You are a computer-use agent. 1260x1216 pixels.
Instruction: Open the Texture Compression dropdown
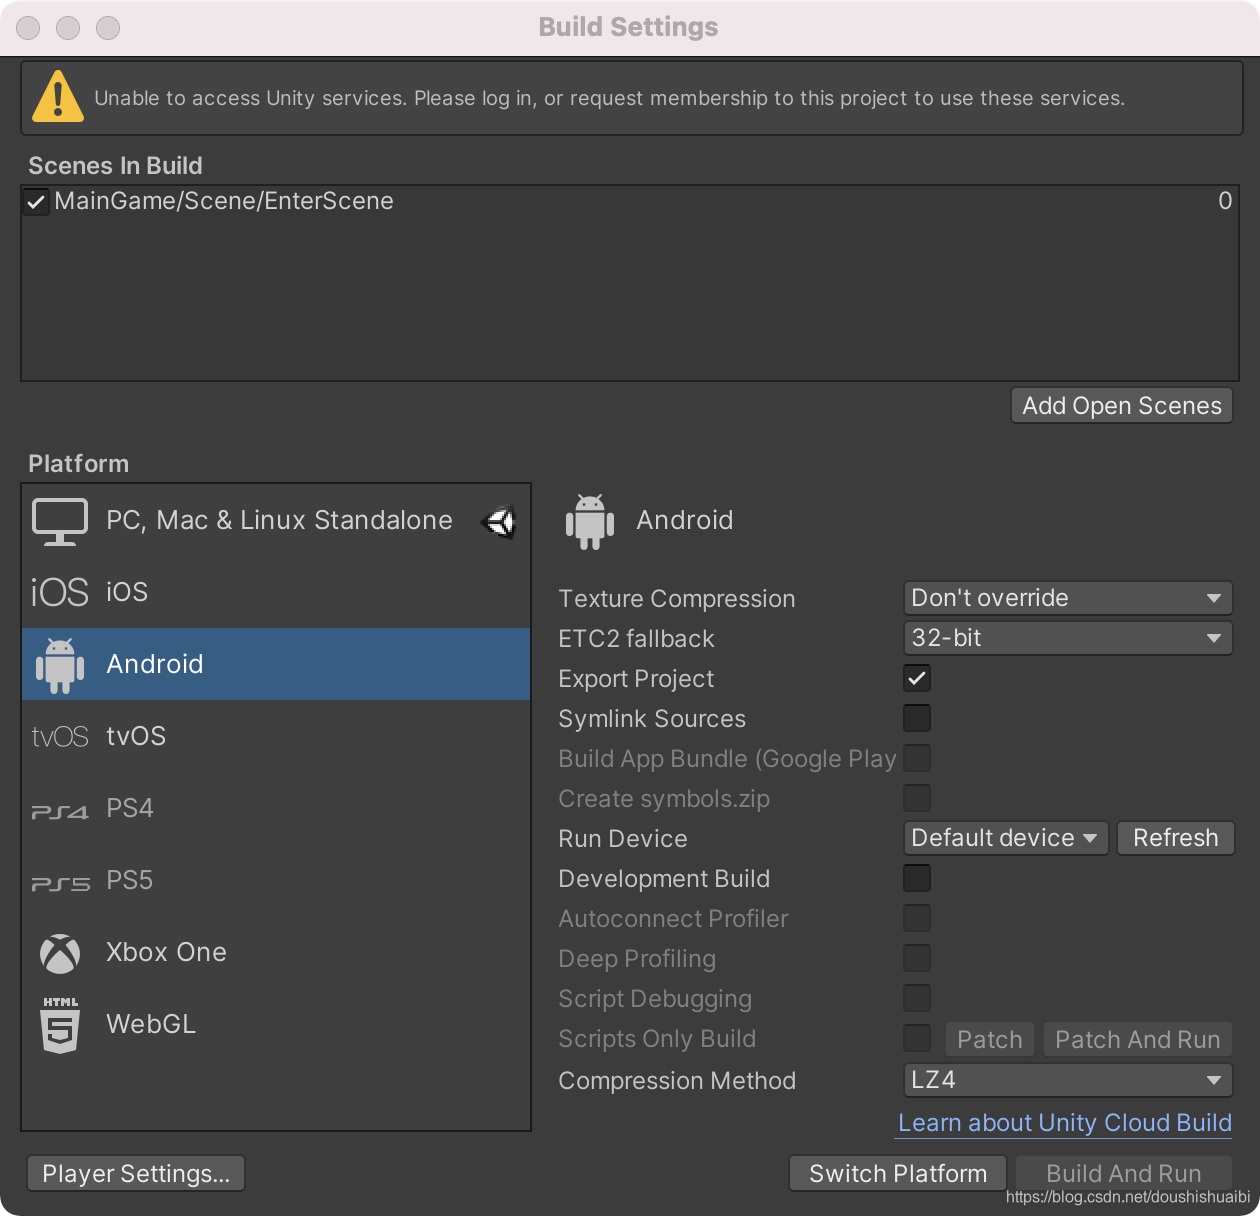point(1066,598)
